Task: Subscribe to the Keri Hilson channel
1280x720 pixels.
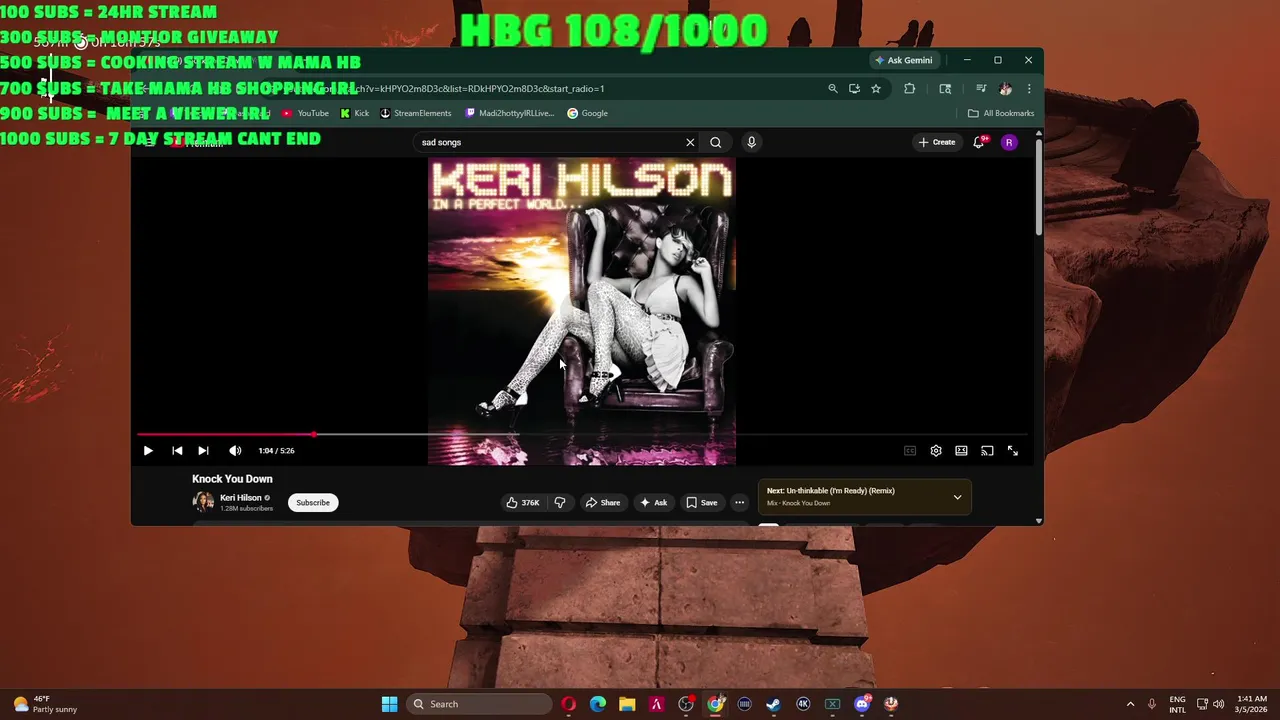Action: 313,503
